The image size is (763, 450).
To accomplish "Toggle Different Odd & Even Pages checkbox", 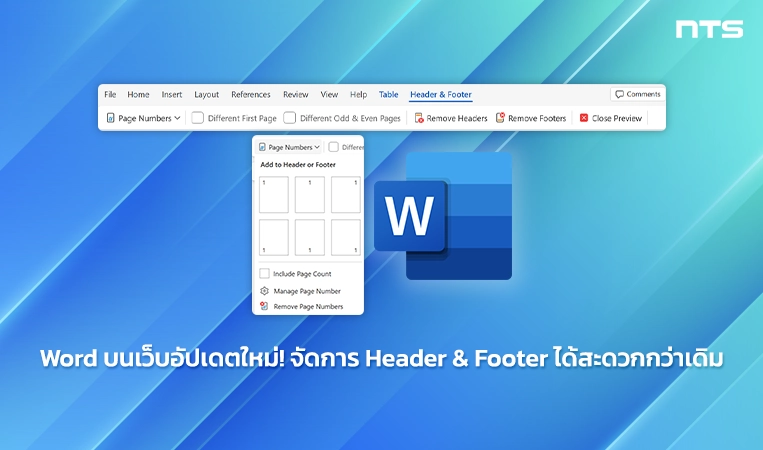I will click(x=290, y=118).
